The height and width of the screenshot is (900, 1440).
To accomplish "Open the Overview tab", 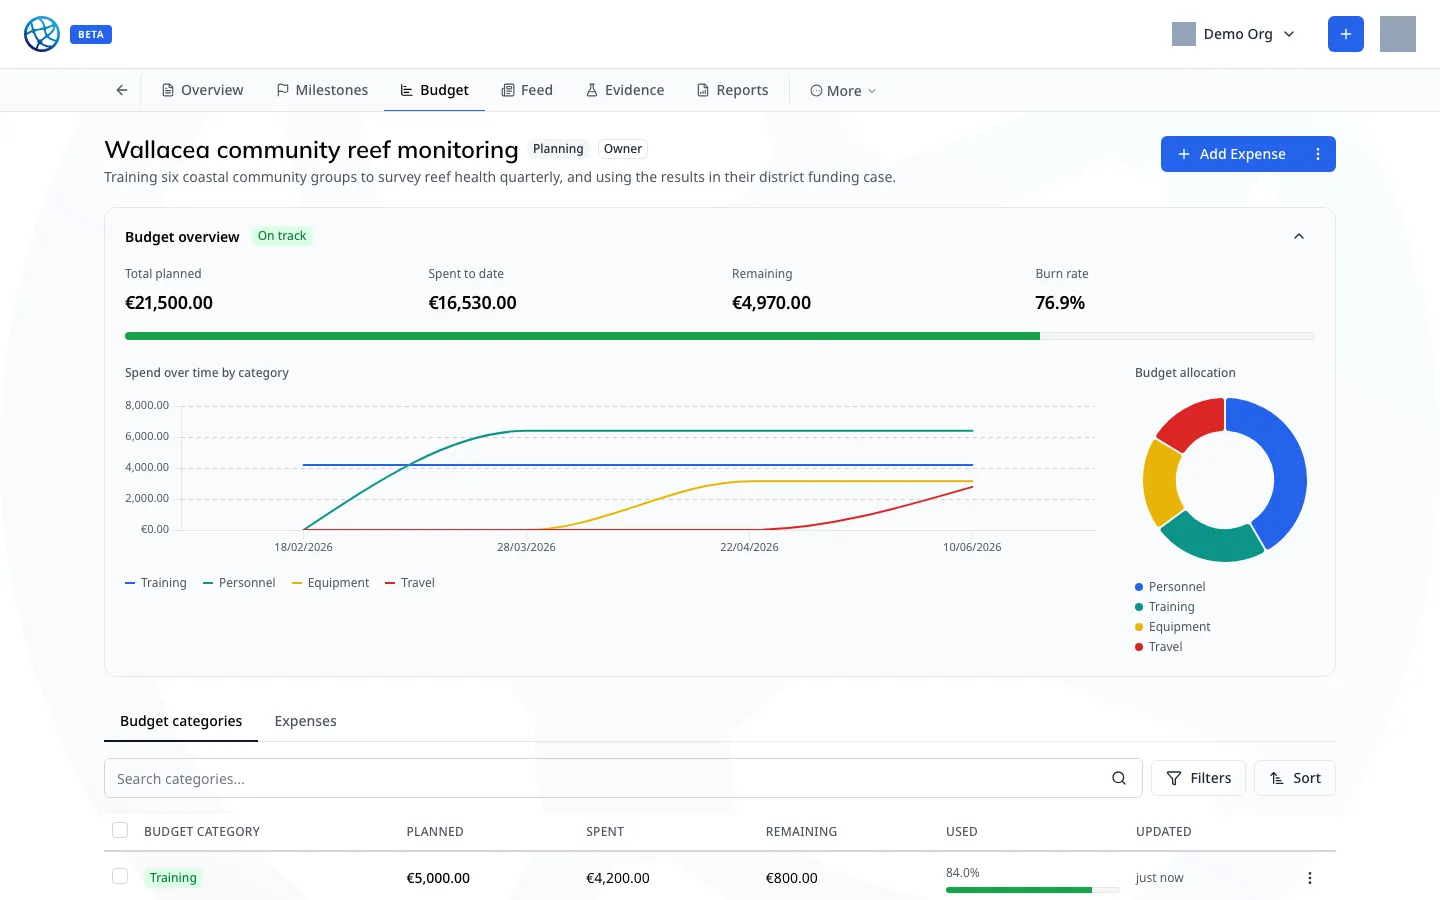I will pyautogui.click(x=202, y=90).
